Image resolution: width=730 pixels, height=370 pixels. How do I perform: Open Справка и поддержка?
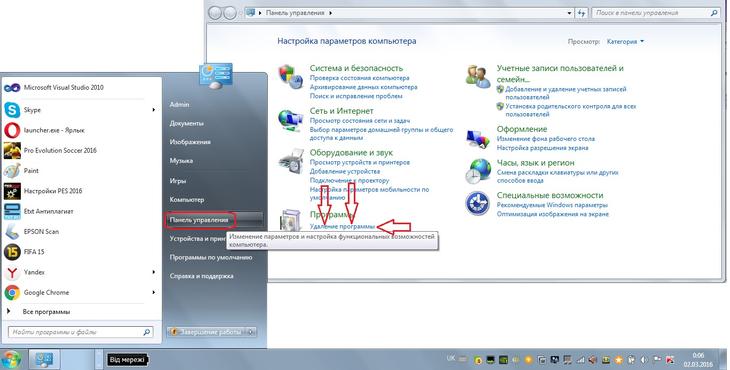(202, 276)
